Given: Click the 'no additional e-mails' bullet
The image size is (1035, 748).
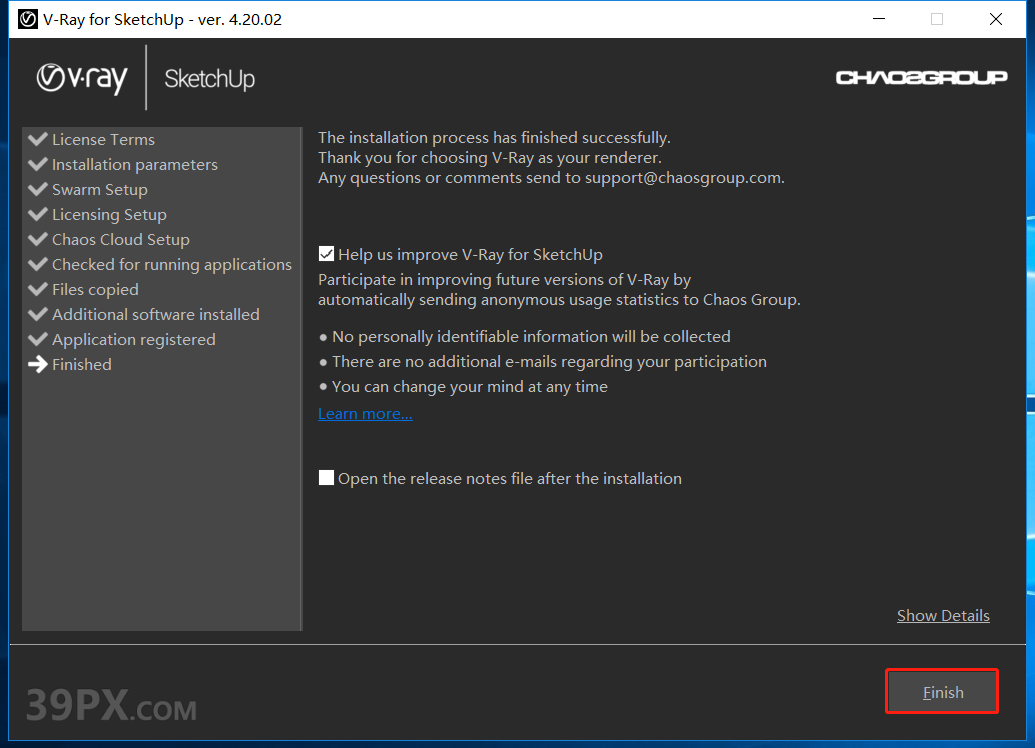Looking at the screenshot, I should point(543,362).
